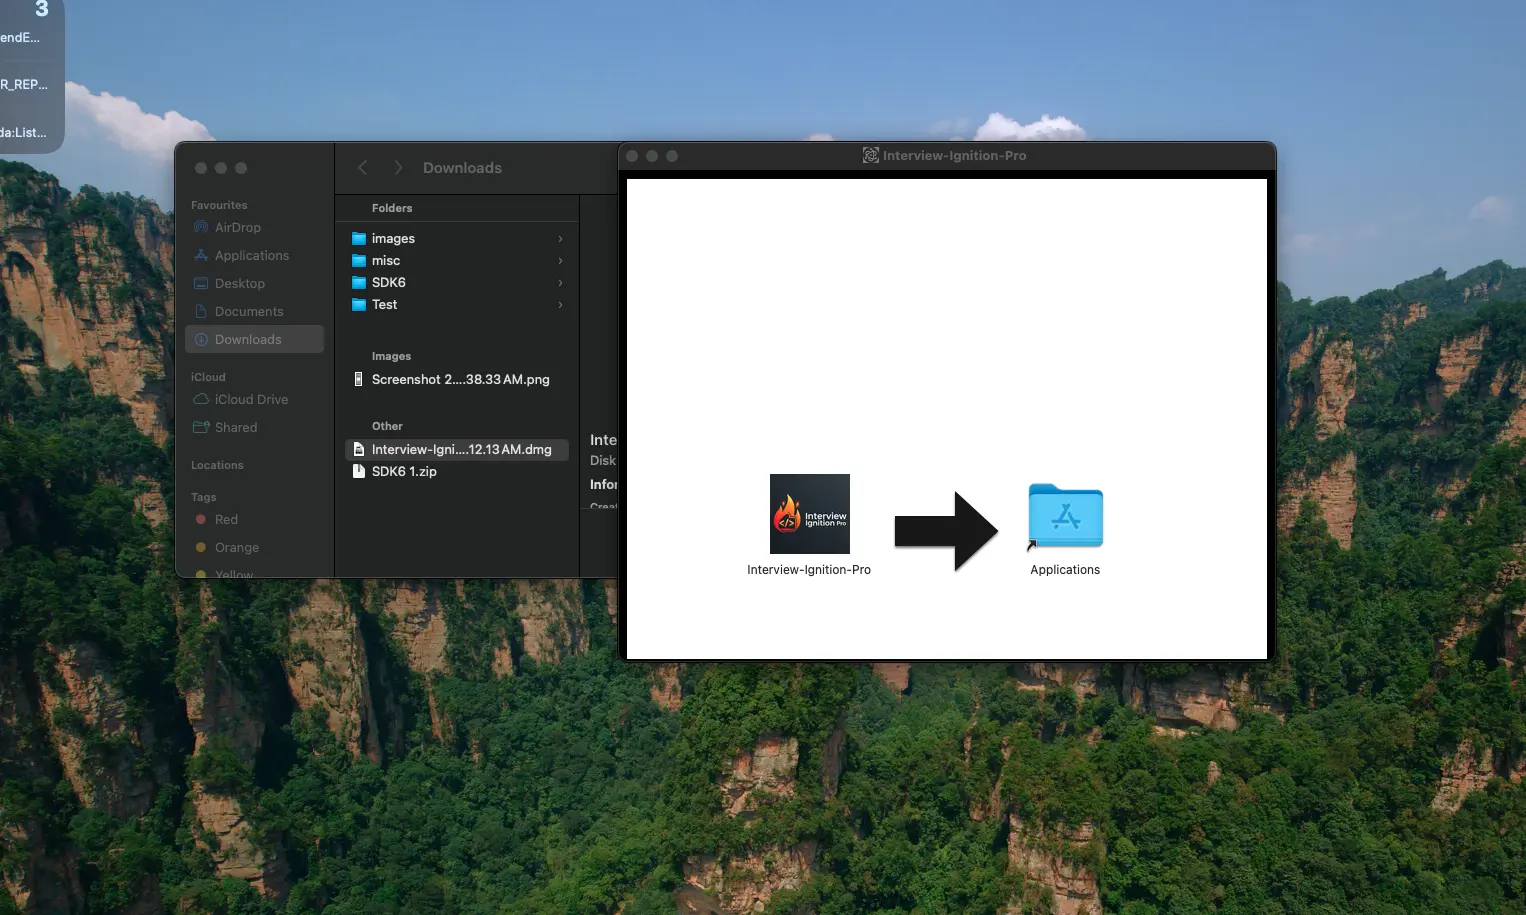This screenshot has width=1526, height=915.
Task: Open iCloud Drive in the sidebar
Action: click(x=250, y=399)
